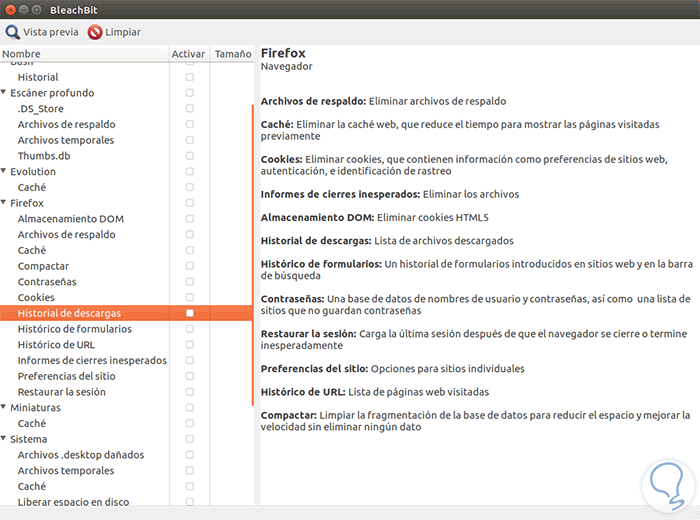Click 'Historial de descargas:' in description pane

pyautogui.click(x=316, y=241)
